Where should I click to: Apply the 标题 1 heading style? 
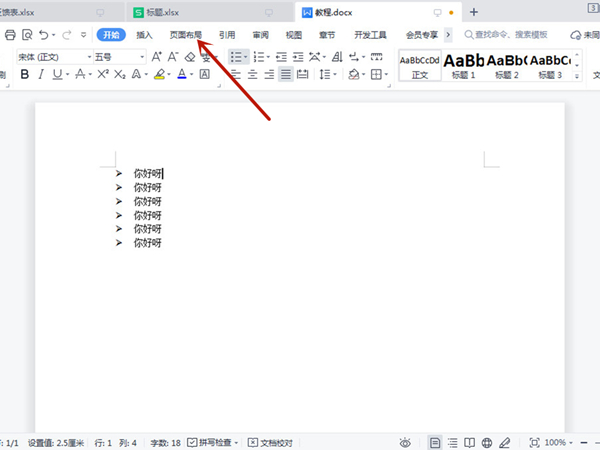(x=463, y=65)
